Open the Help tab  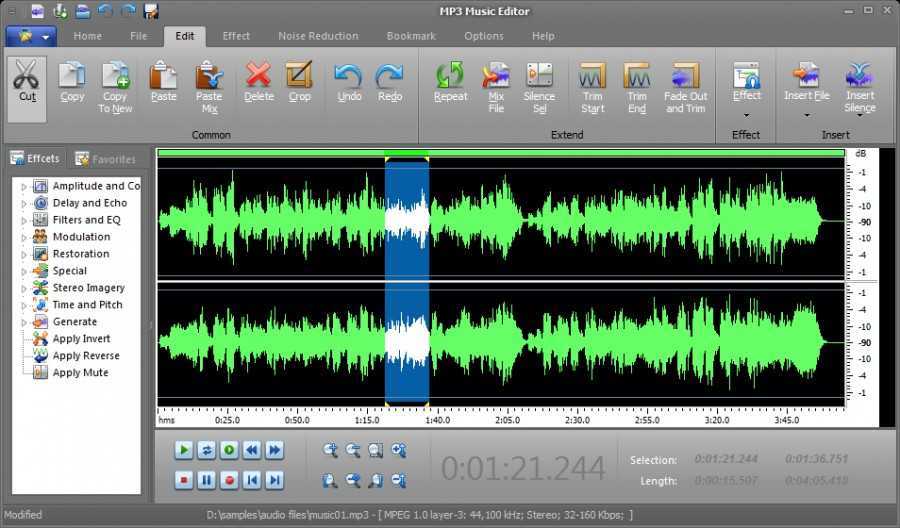click(x=543, y=36)
